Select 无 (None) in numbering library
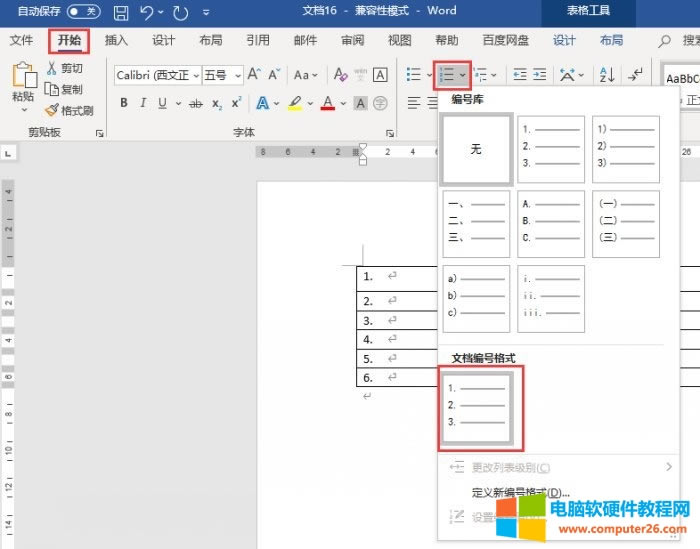 pos(476,149)
